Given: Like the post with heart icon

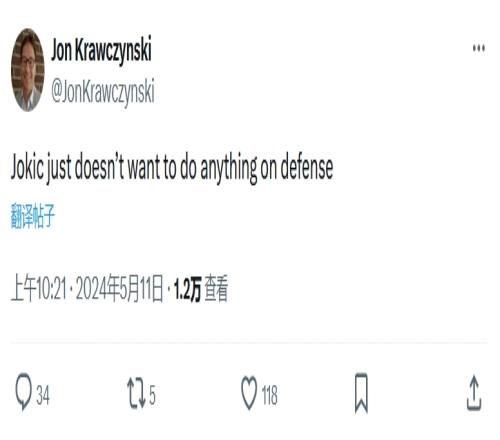Looking at the screenshot, I should click(249, 392).
